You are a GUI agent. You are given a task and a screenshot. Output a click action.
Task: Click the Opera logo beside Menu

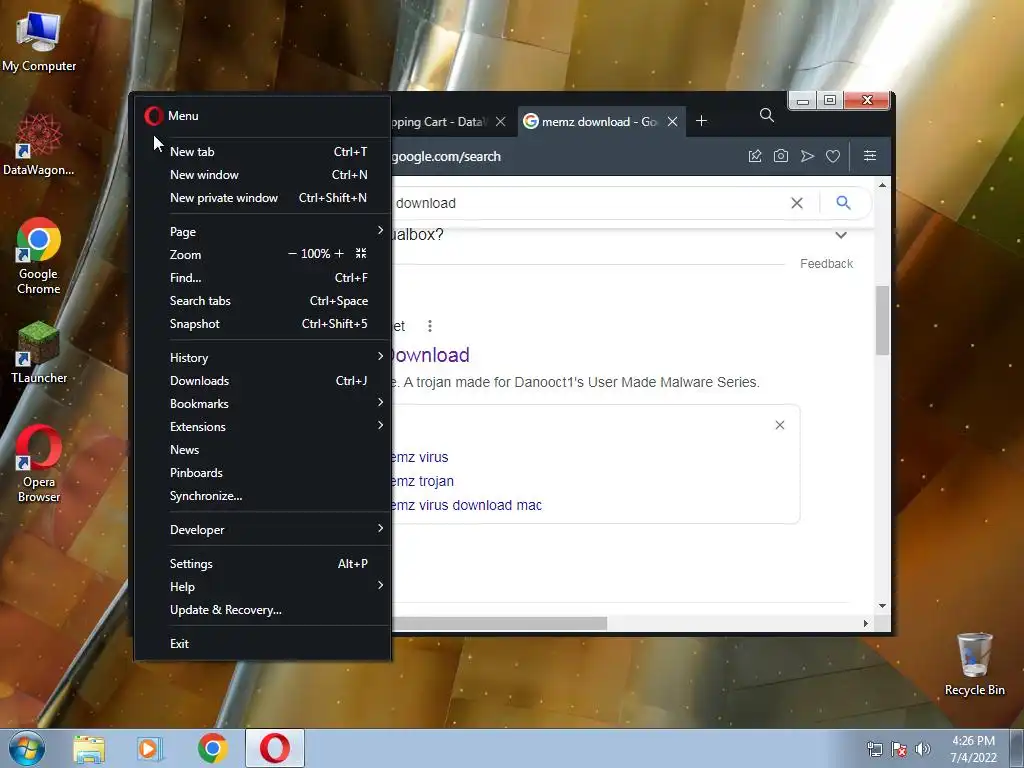click(x=153, y=116)
